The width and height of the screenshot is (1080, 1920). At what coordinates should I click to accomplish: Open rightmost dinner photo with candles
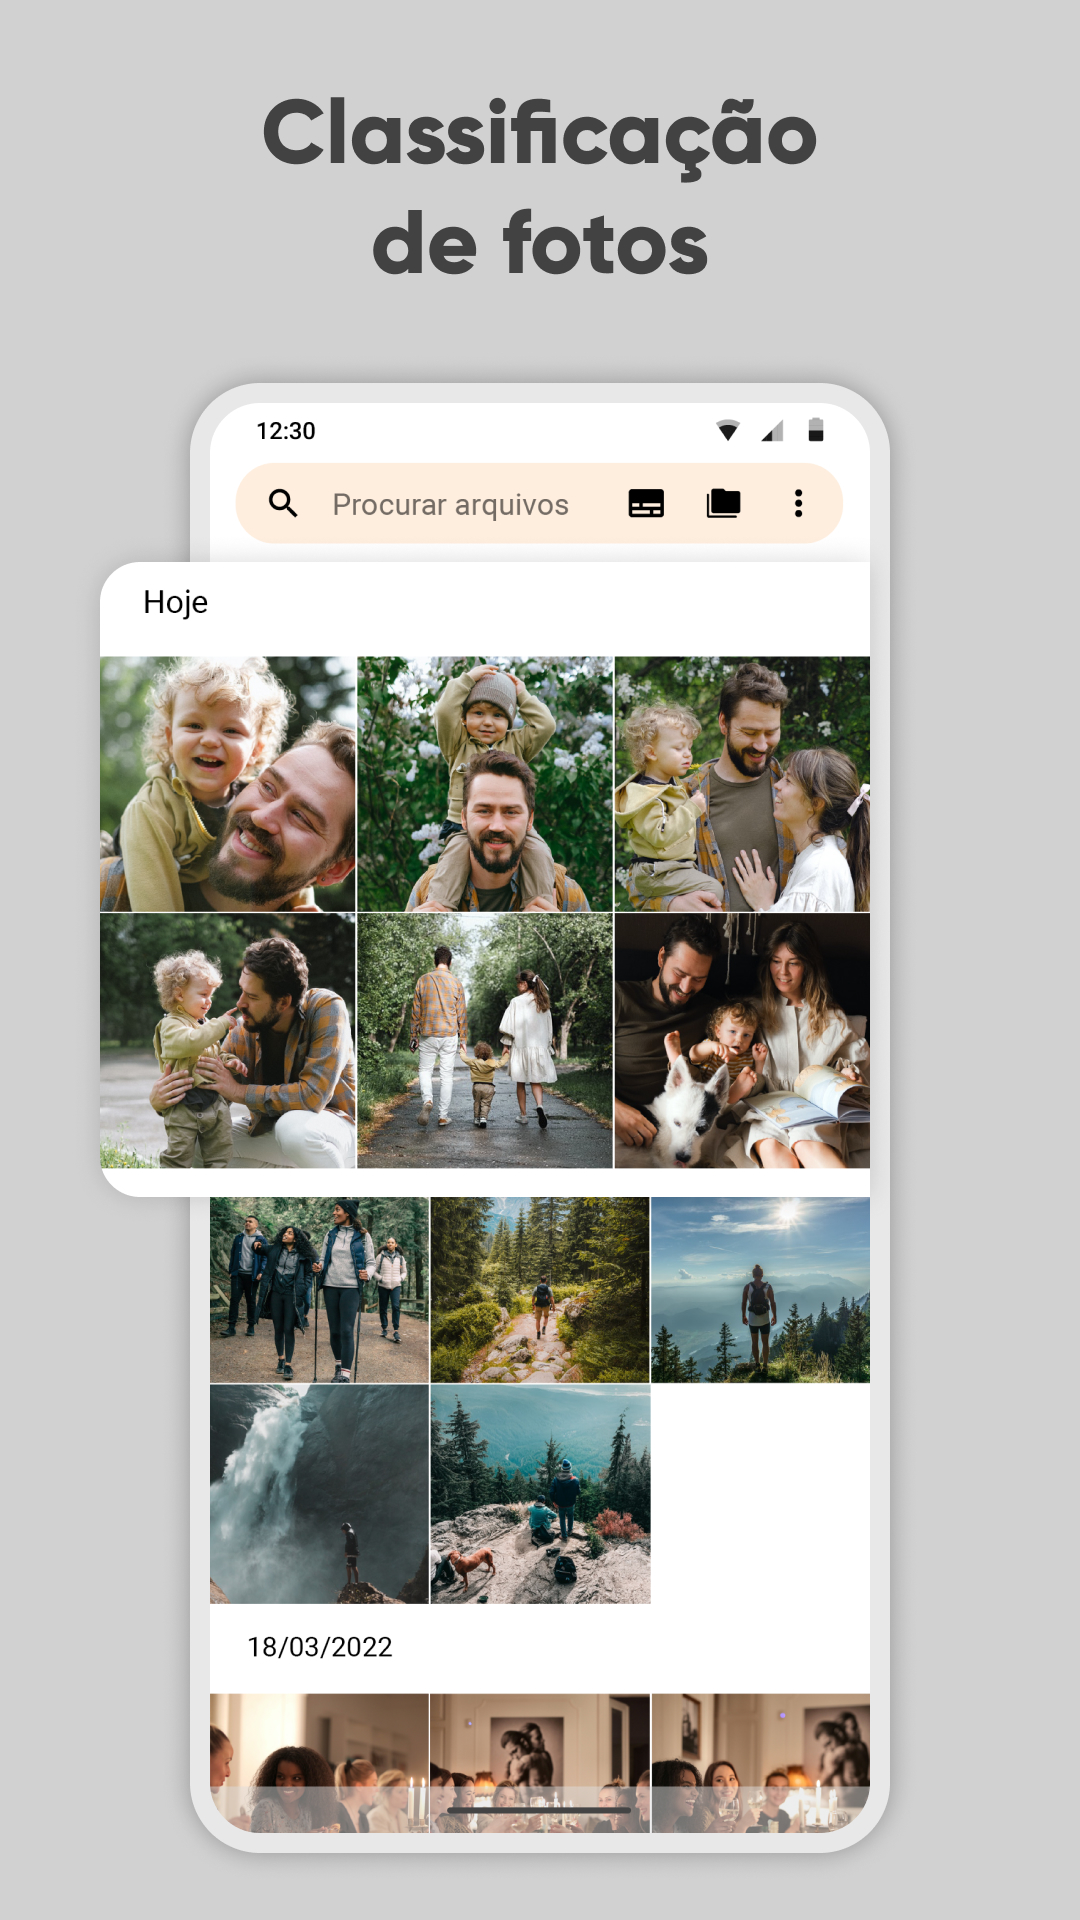click(761, 1762)
